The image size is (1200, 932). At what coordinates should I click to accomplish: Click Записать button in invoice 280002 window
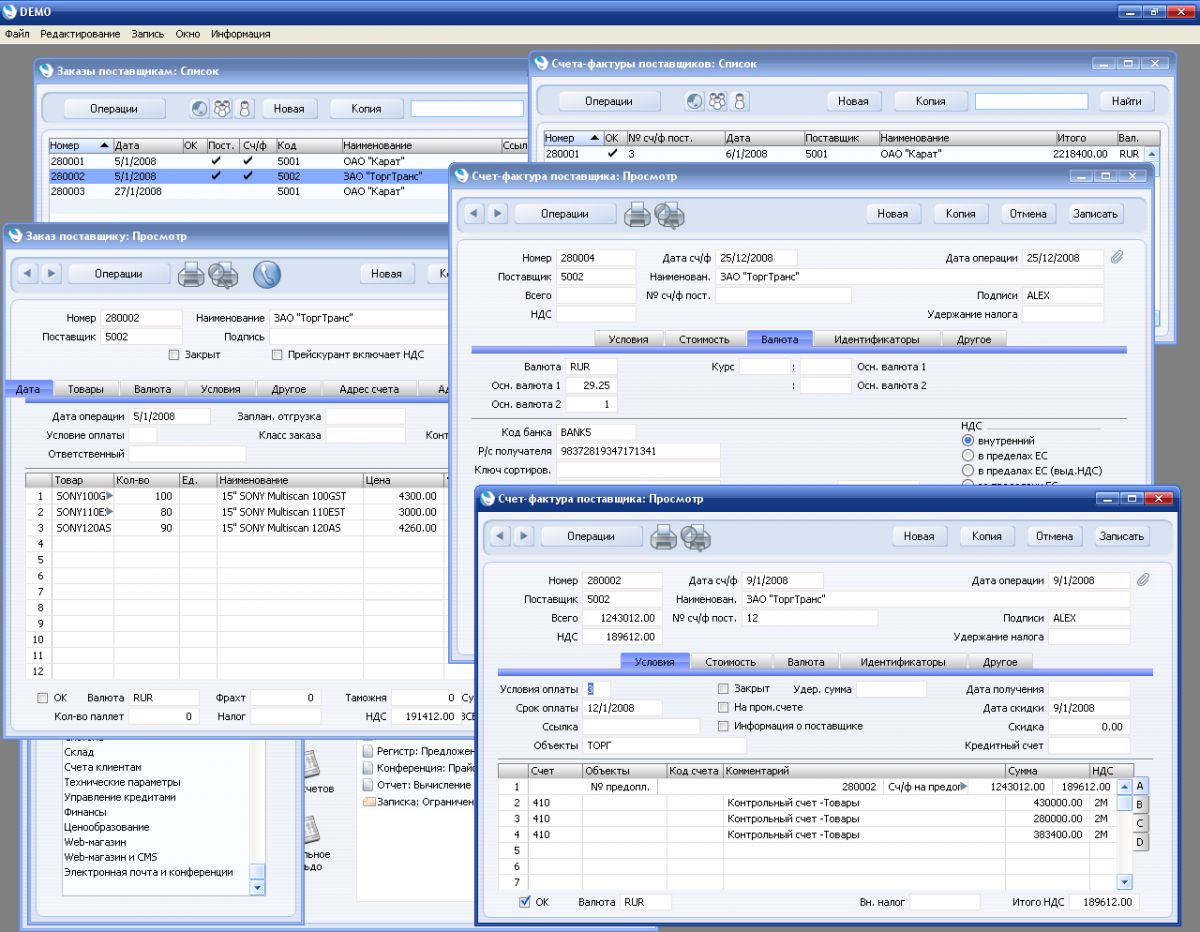[x=1121, y=536]
